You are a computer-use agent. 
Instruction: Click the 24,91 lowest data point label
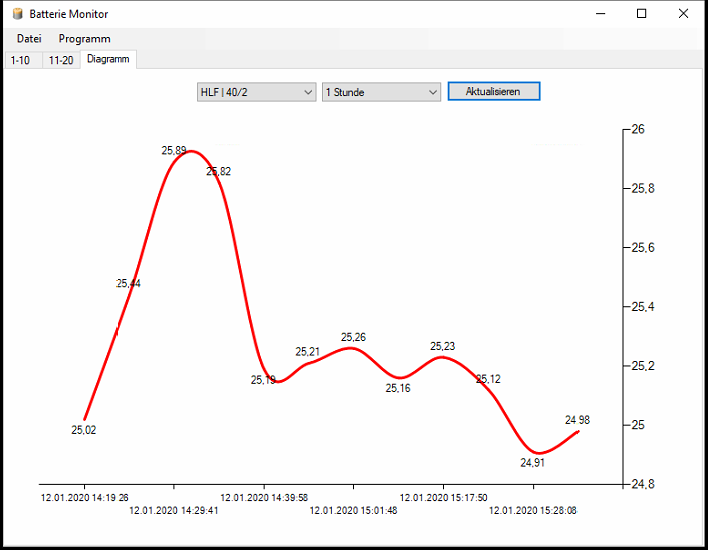point(532,463)
